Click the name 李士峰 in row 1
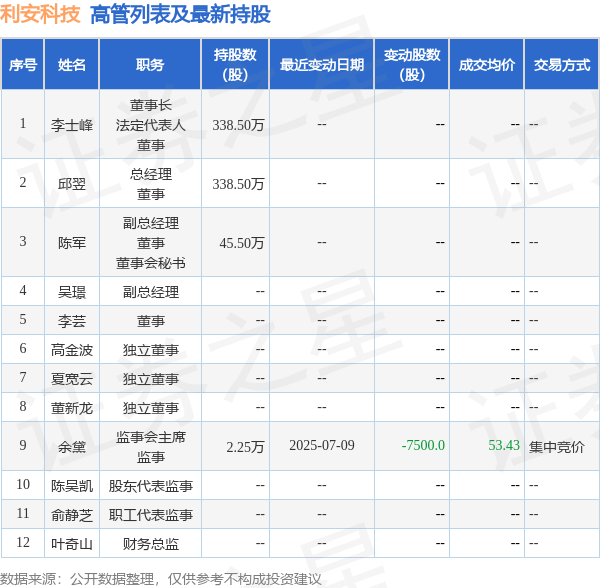The height and width of the screenshot is (588, 600). (x=72, y=125)
